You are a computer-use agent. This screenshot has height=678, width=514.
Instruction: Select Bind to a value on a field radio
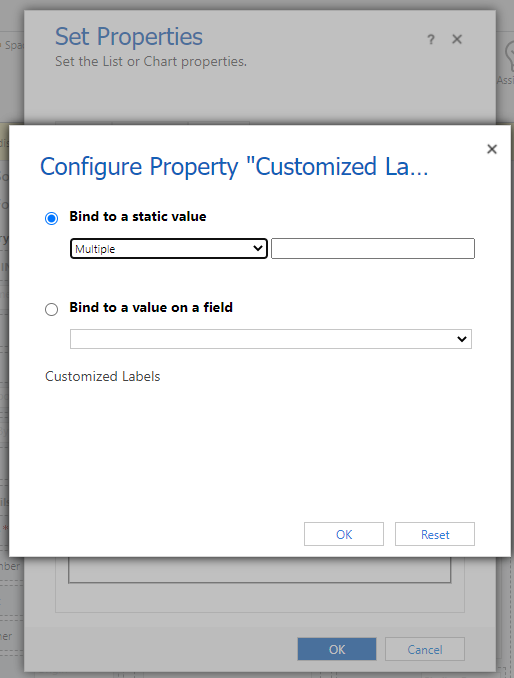pos(51,309)
